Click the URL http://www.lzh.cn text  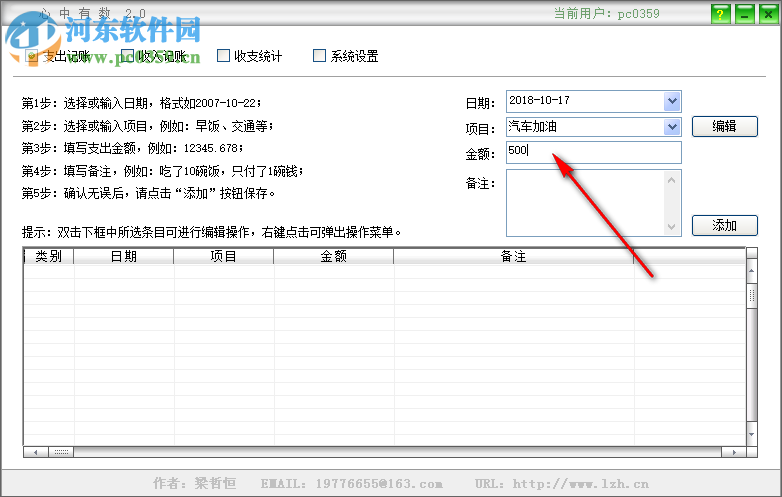tap(562, 484)
